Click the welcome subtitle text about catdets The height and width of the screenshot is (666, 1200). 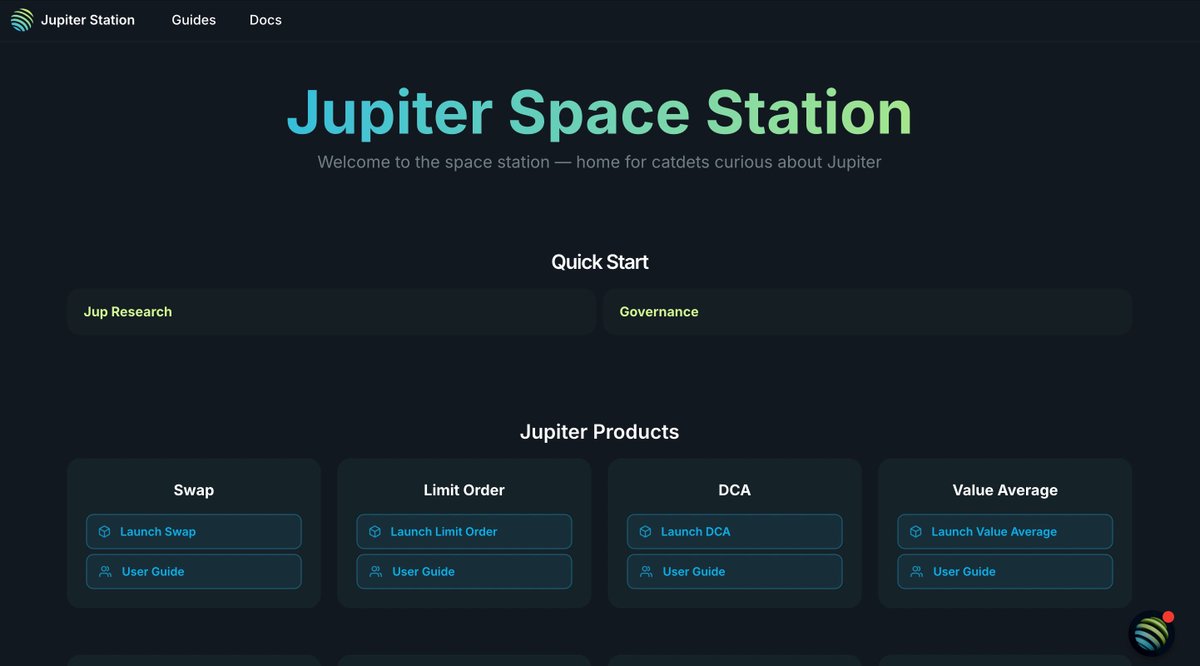click(x=600, y=162)
